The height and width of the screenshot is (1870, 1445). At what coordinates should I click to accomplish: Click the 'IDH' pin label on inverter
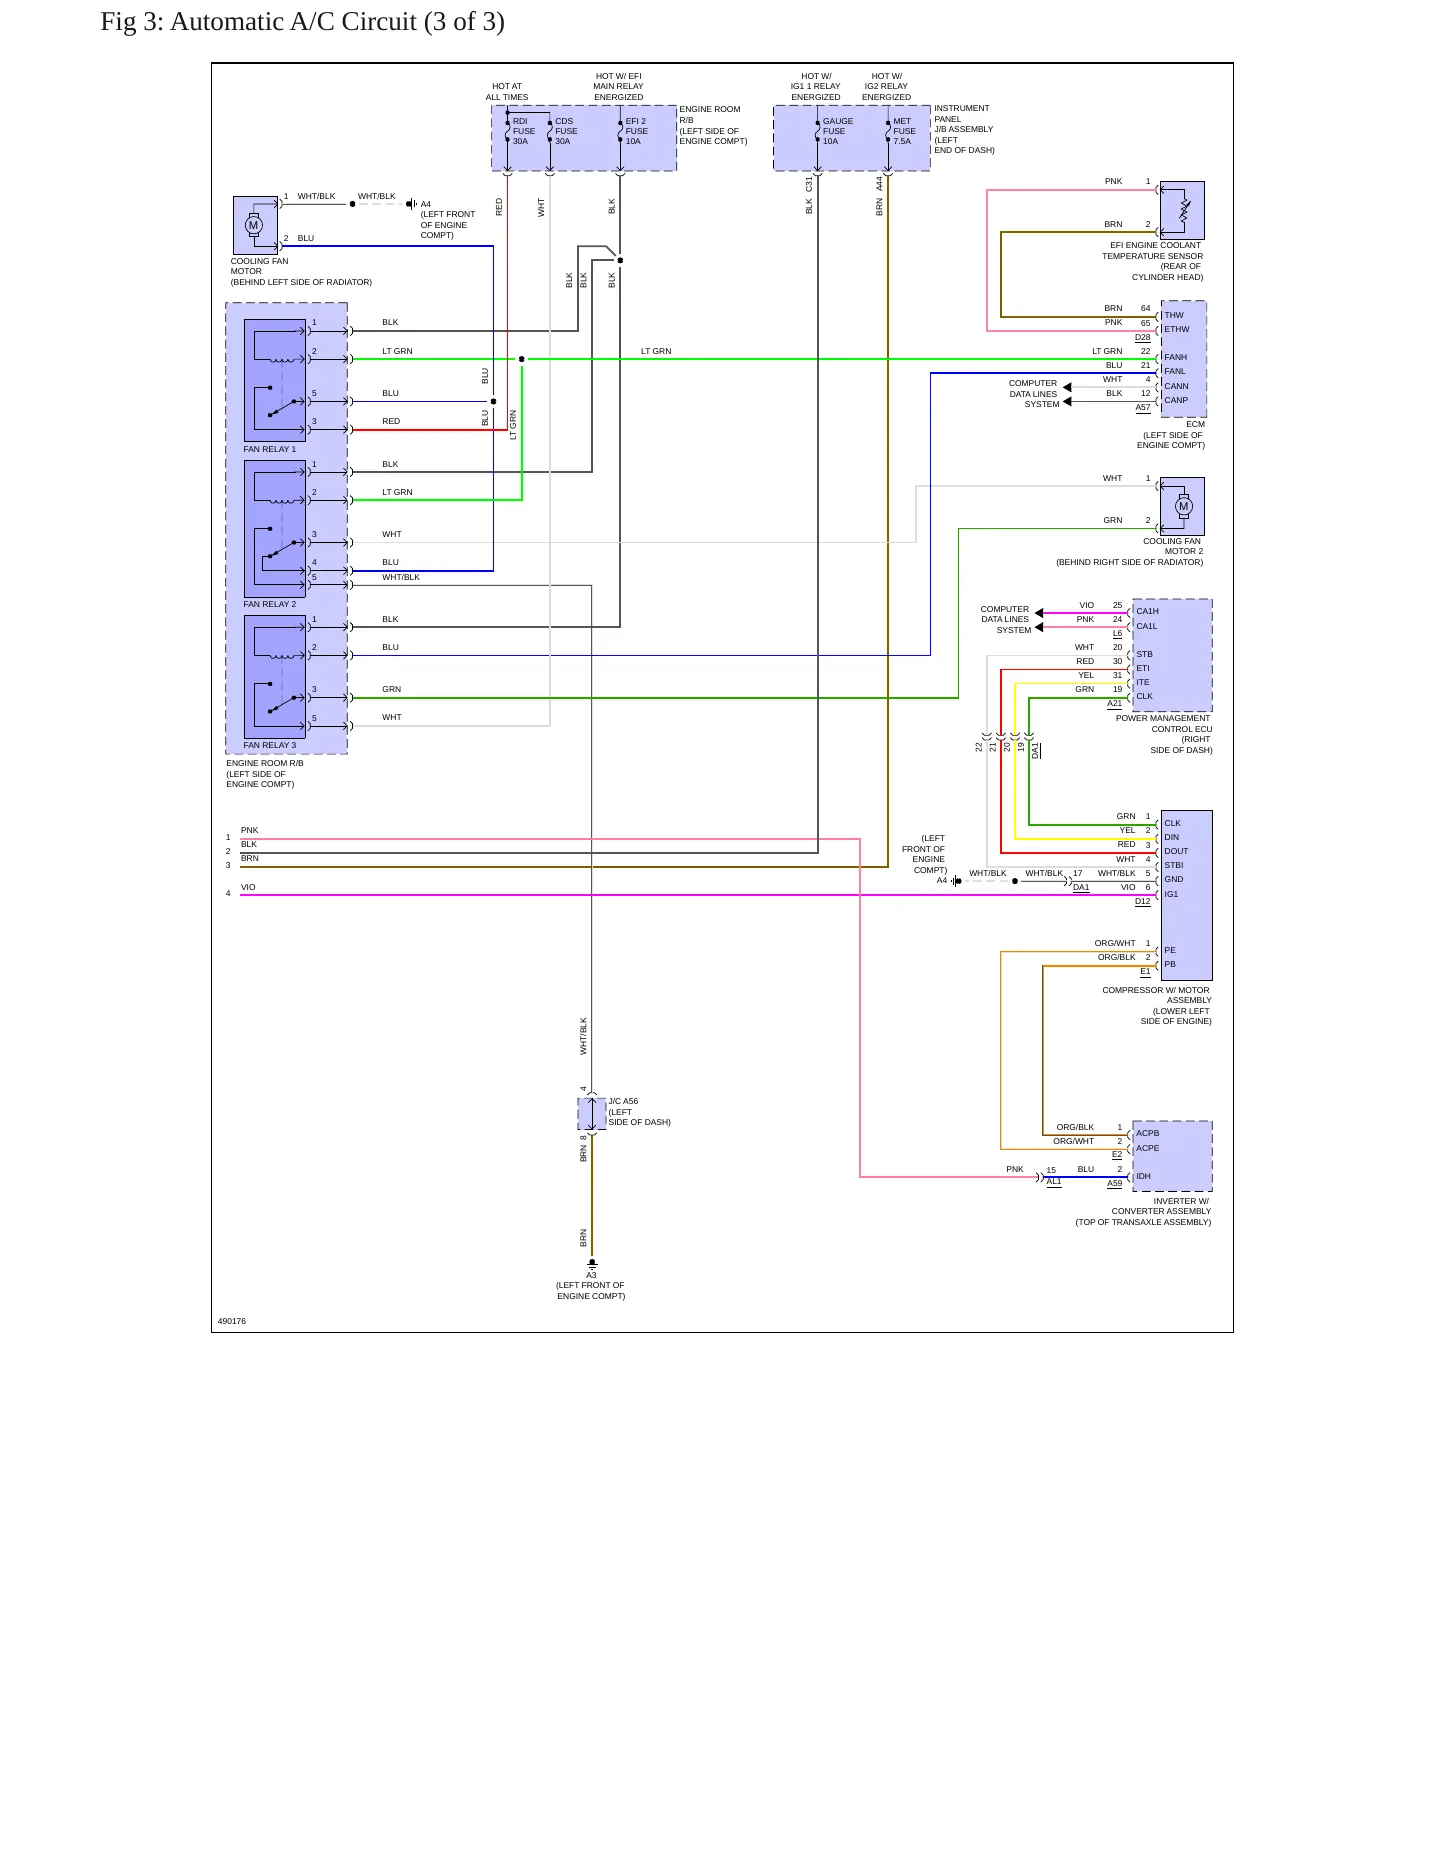pos(1143,1176)
